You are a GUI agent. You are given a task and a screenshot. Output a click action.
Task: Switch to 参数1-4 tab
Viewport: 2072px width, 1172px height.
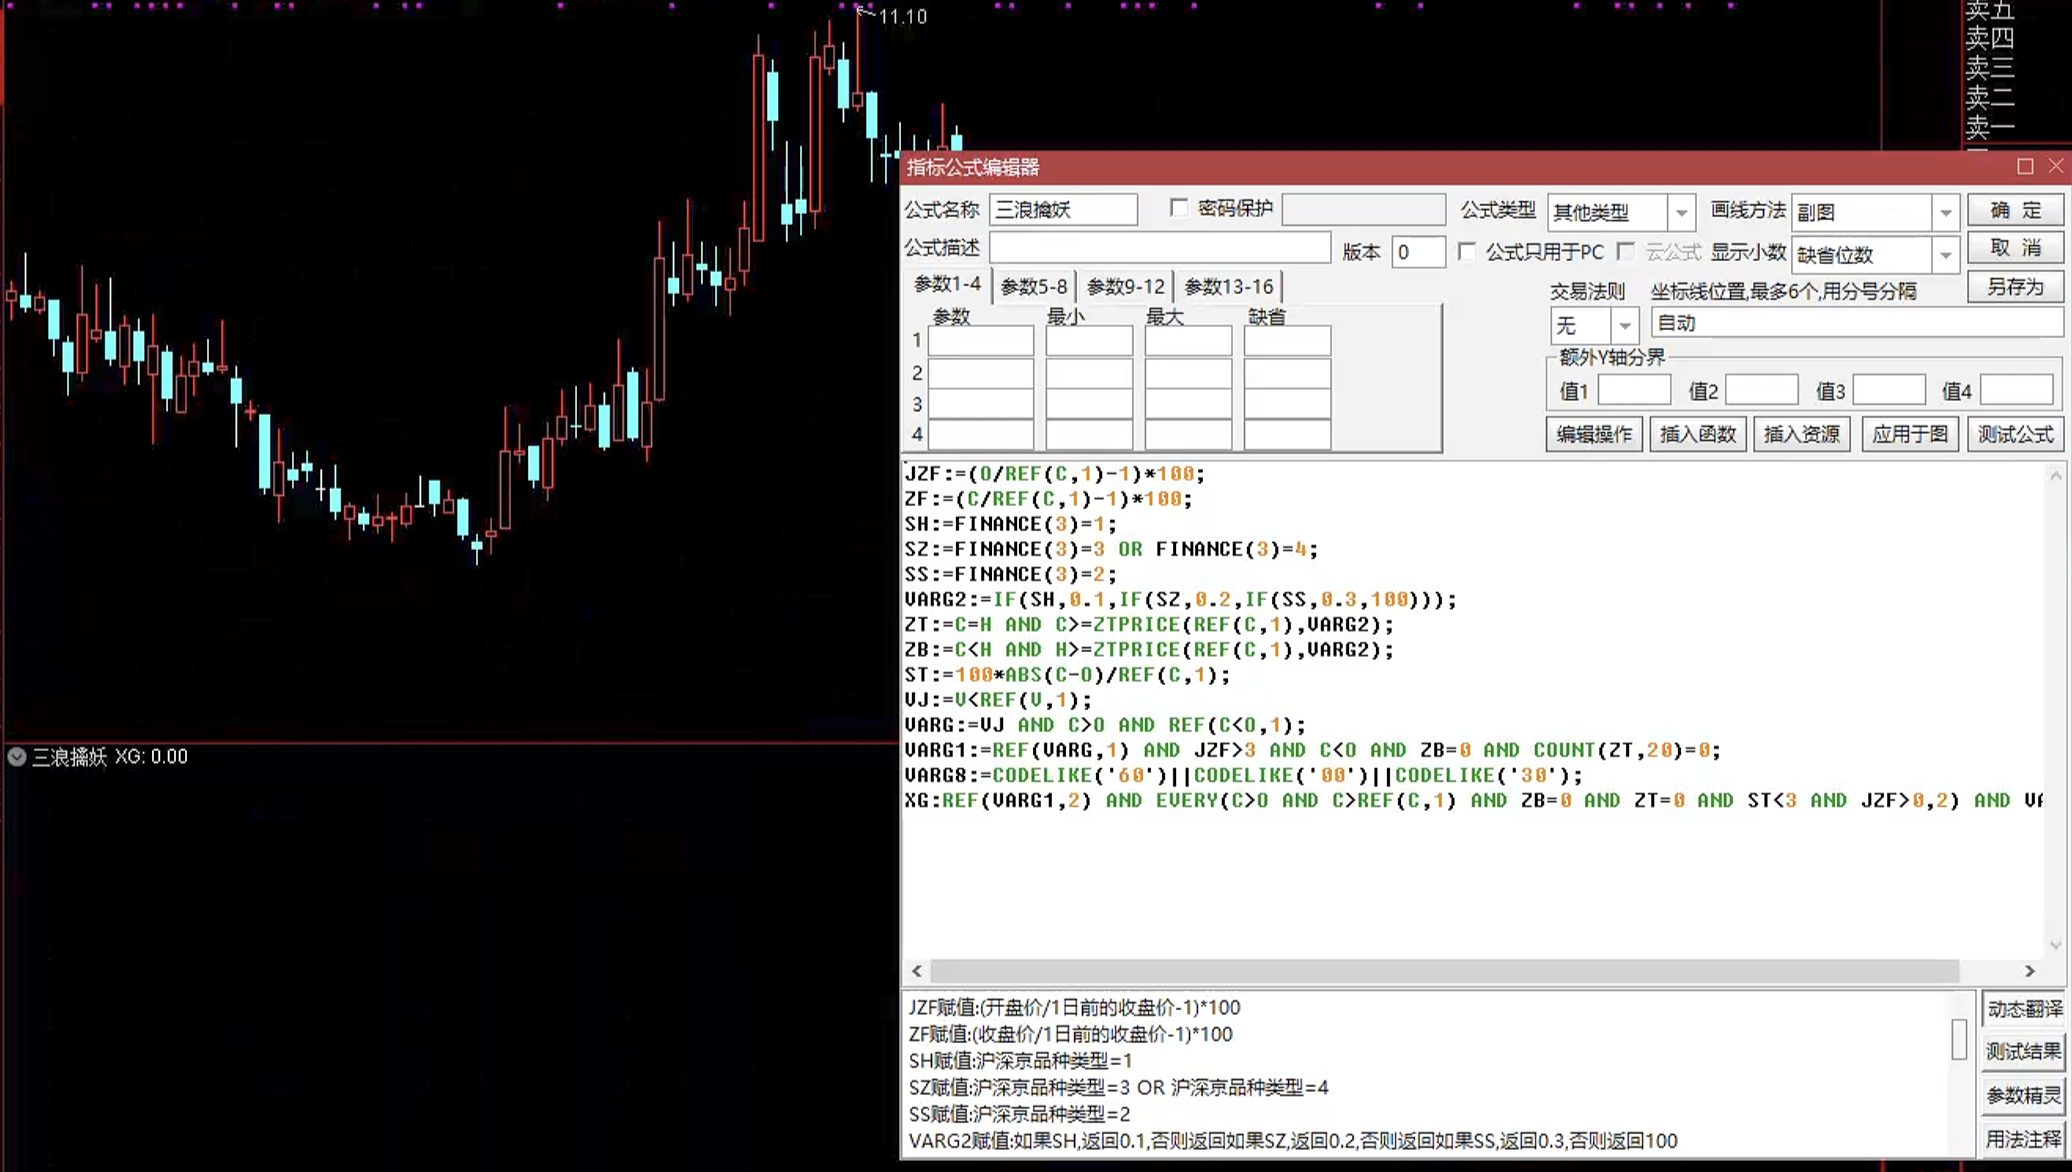947,285
